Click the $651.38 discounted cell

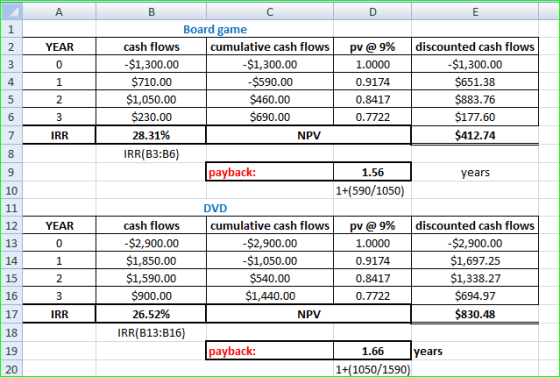tap(475, 82)
